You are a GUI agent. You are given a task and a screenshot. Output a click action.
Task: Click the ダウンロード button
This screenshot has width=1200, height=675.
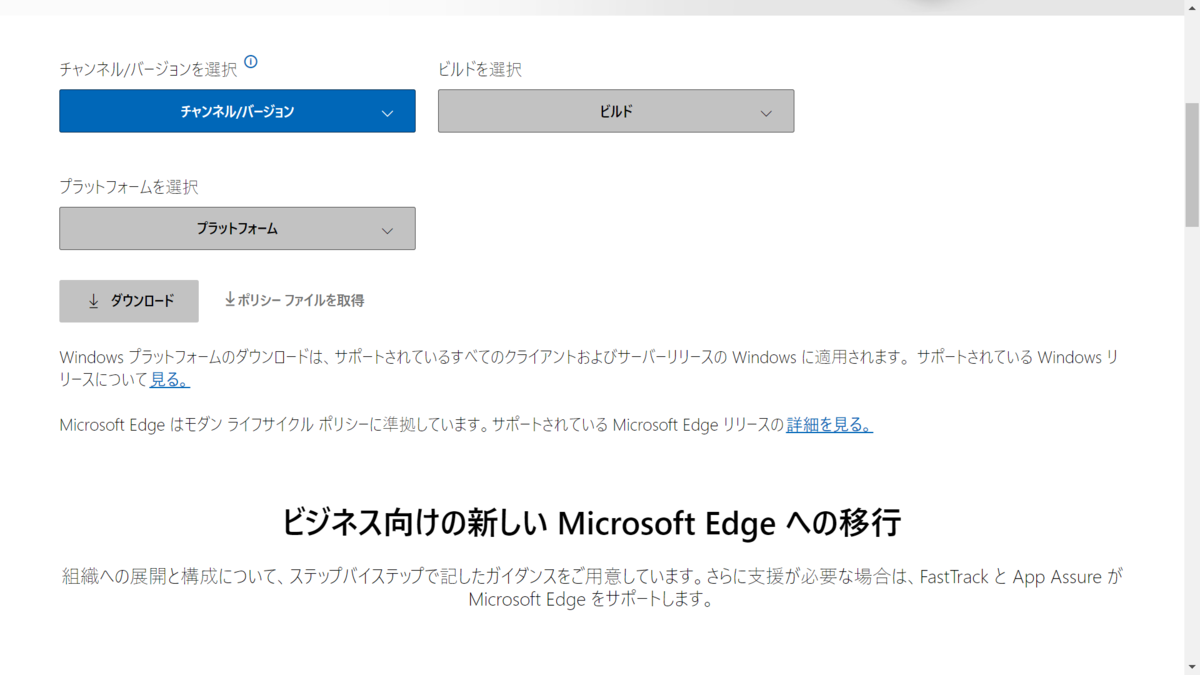pos(129,301)
